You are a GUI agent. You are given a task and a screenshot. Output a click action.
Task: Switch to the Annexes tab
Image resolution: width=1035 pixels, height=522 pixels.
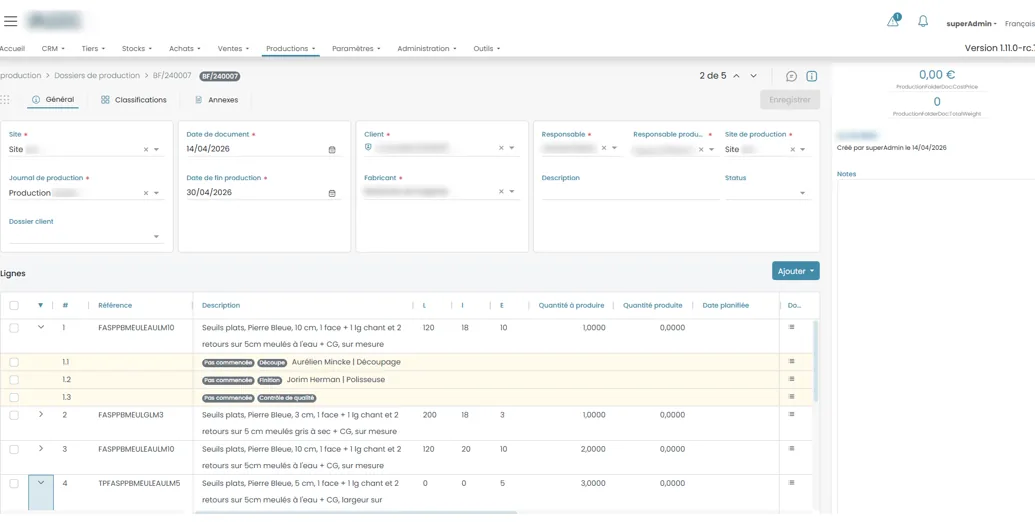click(217, 100)
